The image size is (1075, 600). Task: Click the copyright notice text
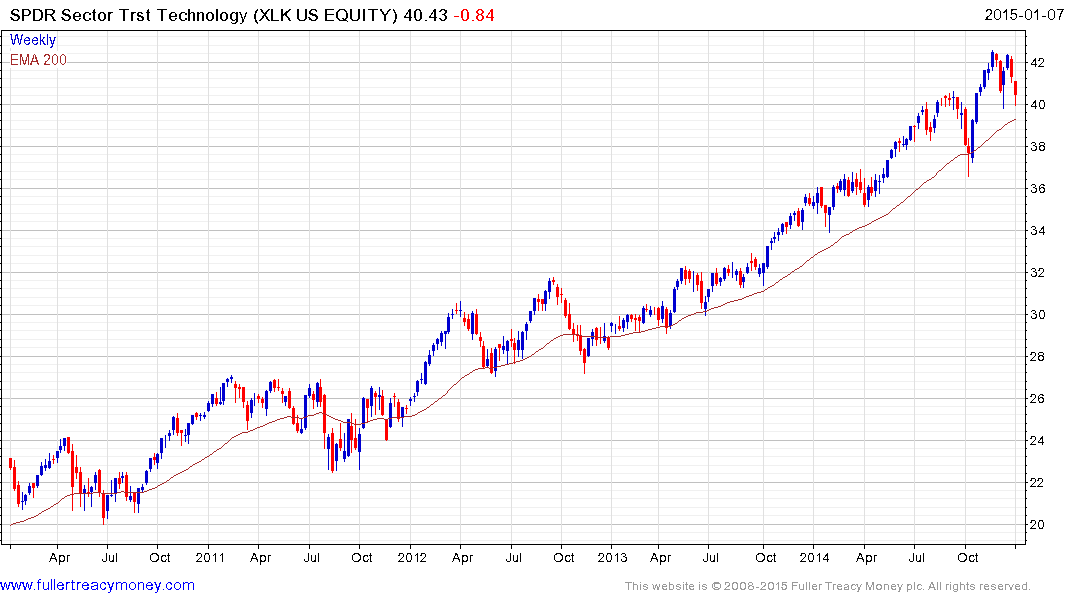pos(828,586)
